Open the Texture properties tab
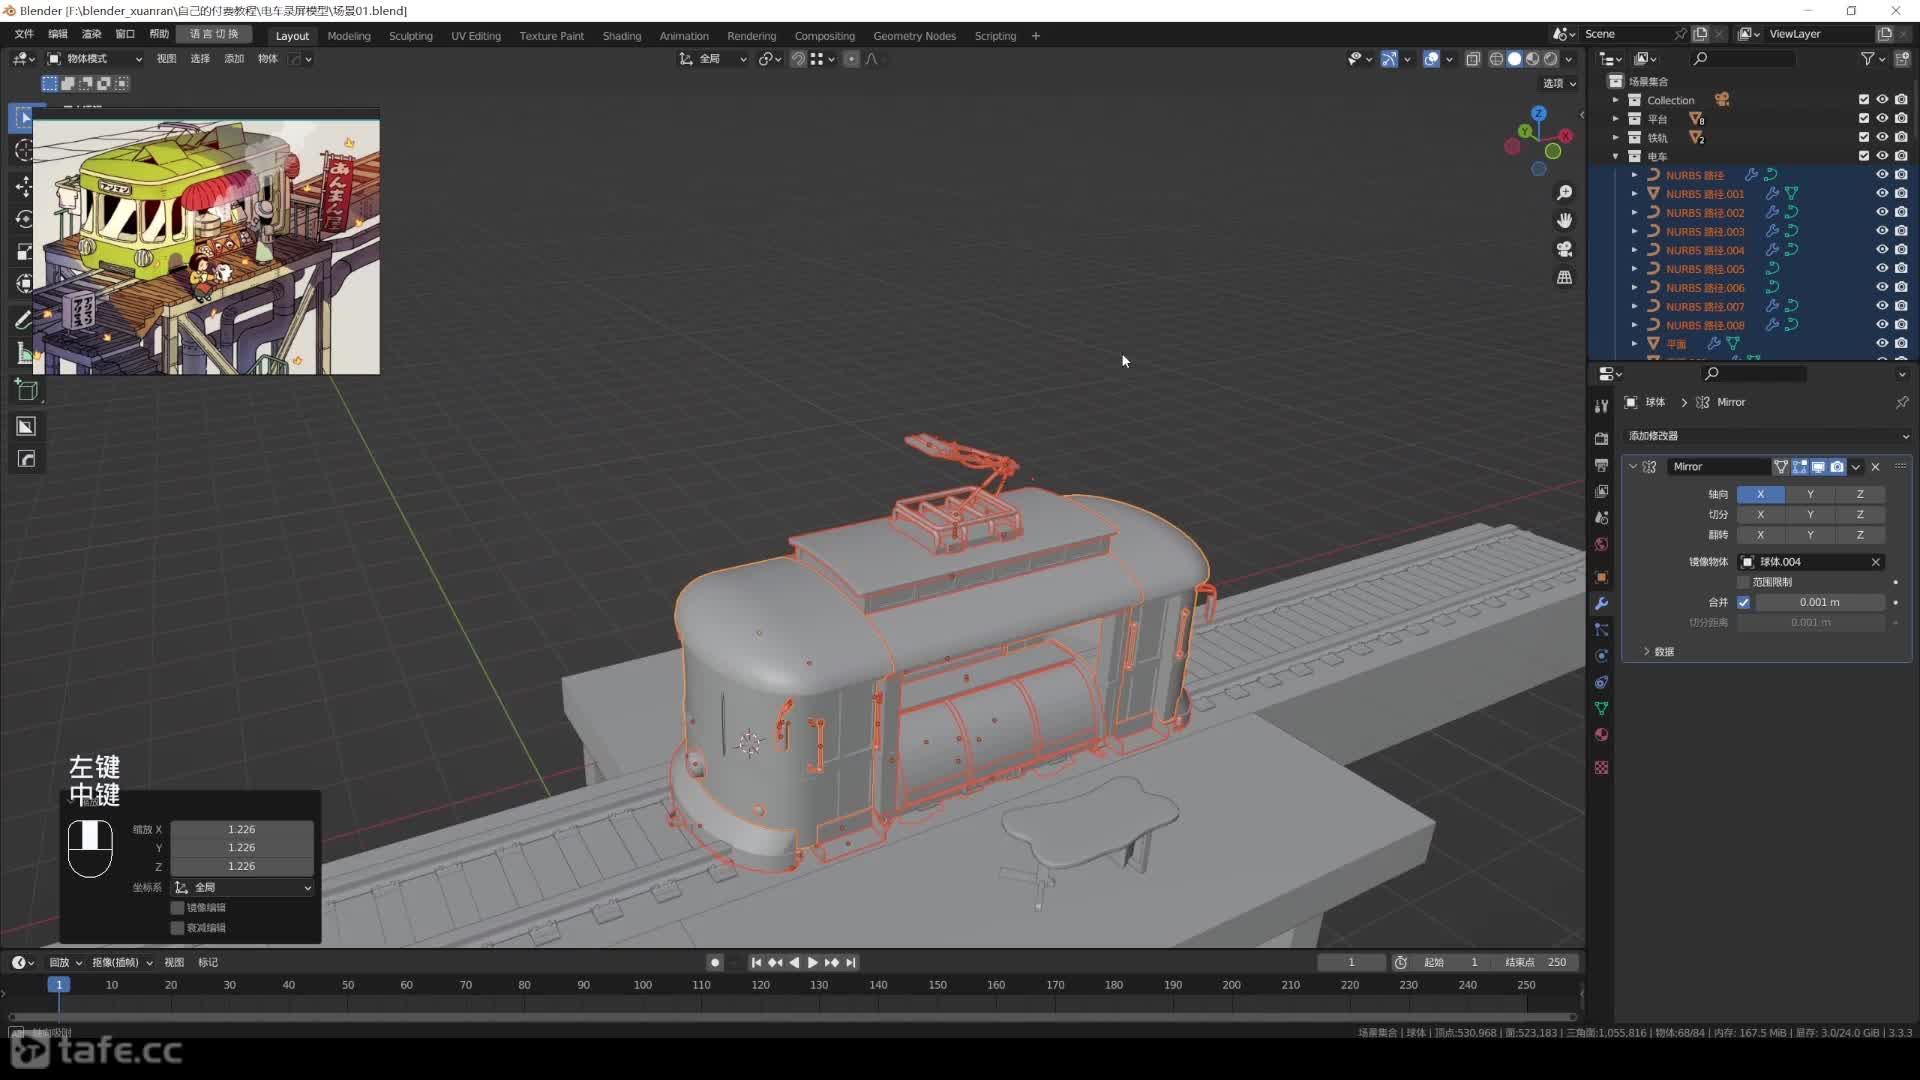 [1601, 767]
